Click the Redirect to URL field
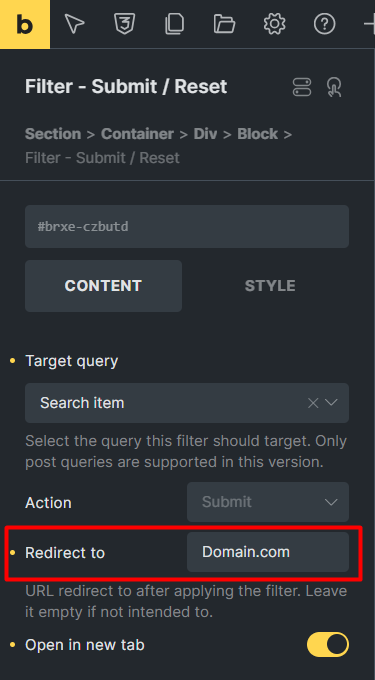The width and height of the screenshot is (375, 680). tap(268, 552)
